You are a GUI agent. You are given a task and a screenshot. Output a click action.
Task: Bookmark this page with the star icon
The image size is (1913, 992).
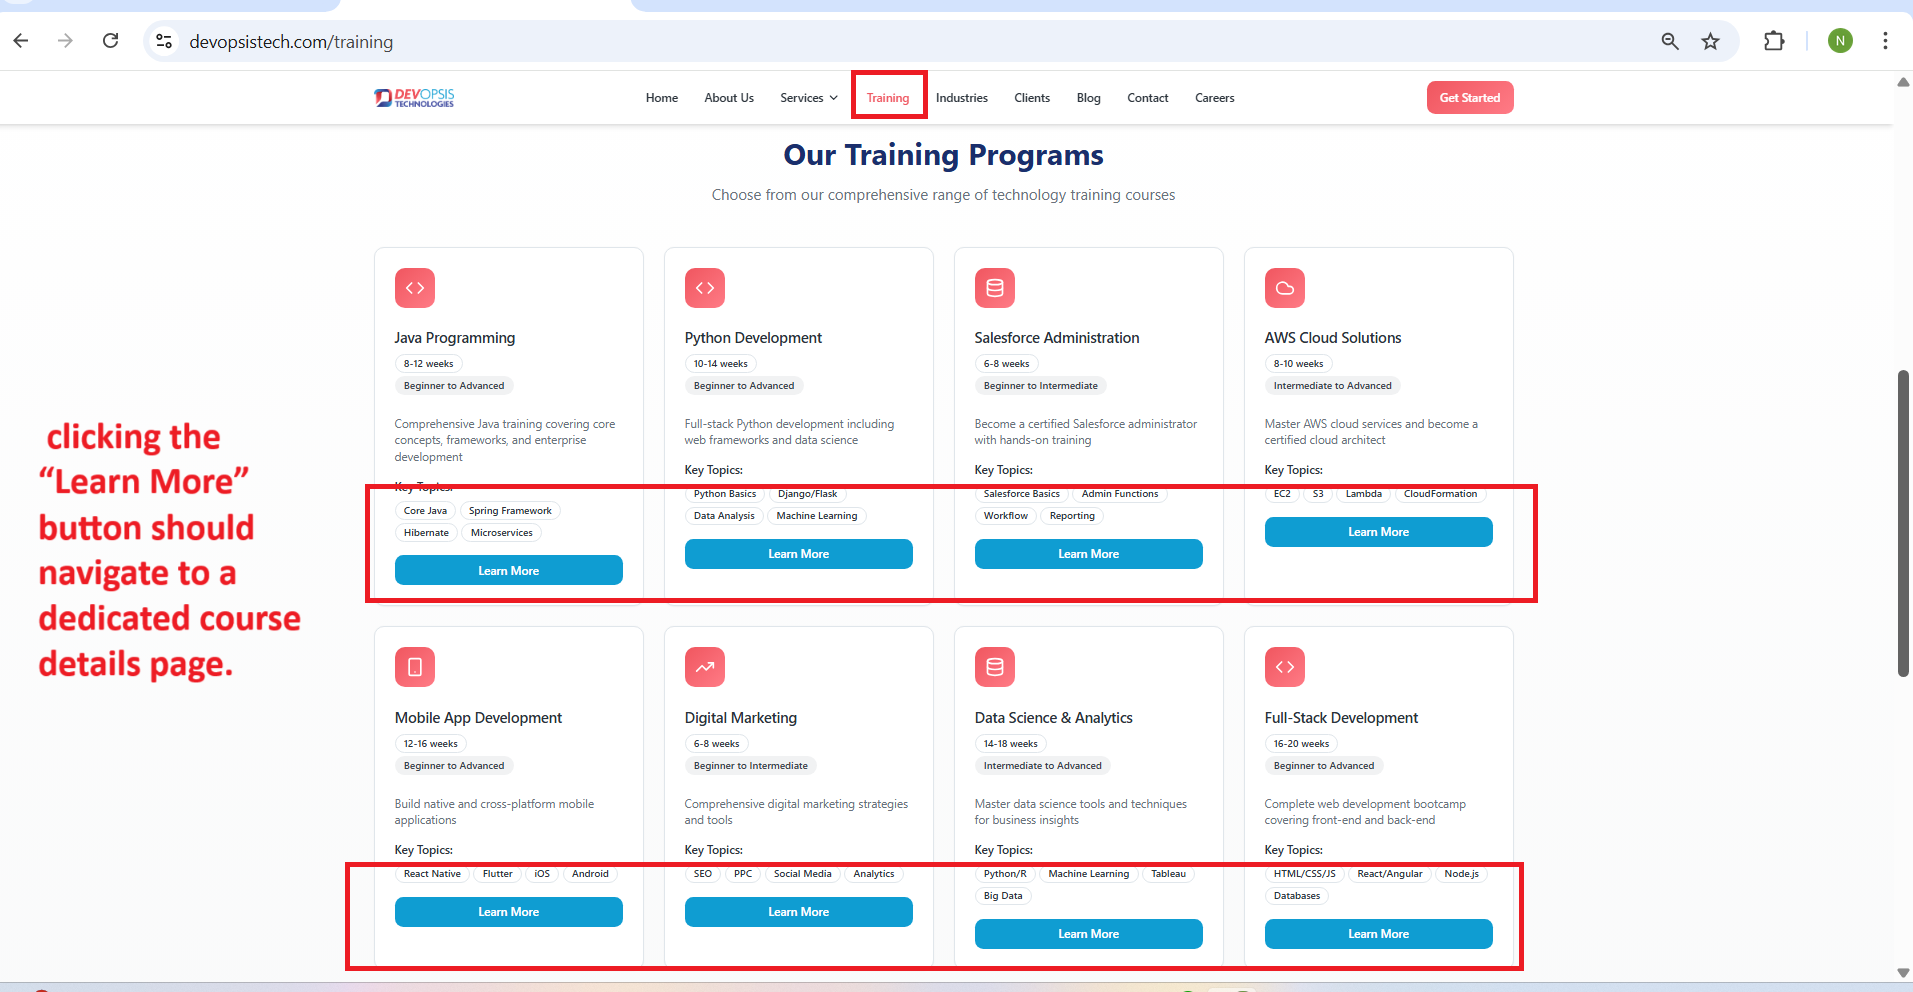pyautogui.click(x=1710, y=41)
